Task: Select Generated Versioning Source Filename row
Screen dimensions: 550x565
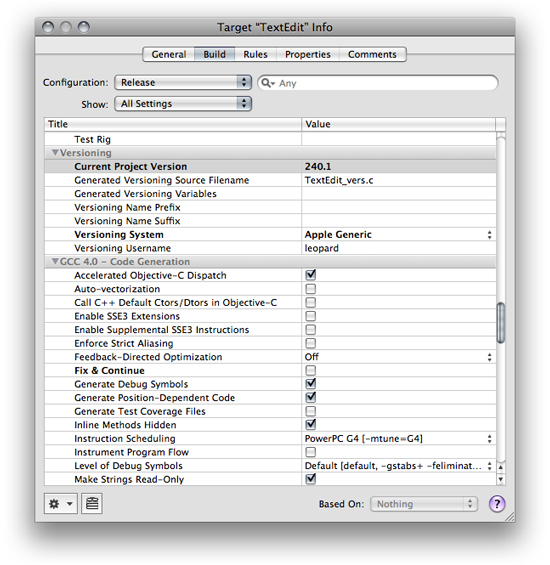Action: pos(270,180)
